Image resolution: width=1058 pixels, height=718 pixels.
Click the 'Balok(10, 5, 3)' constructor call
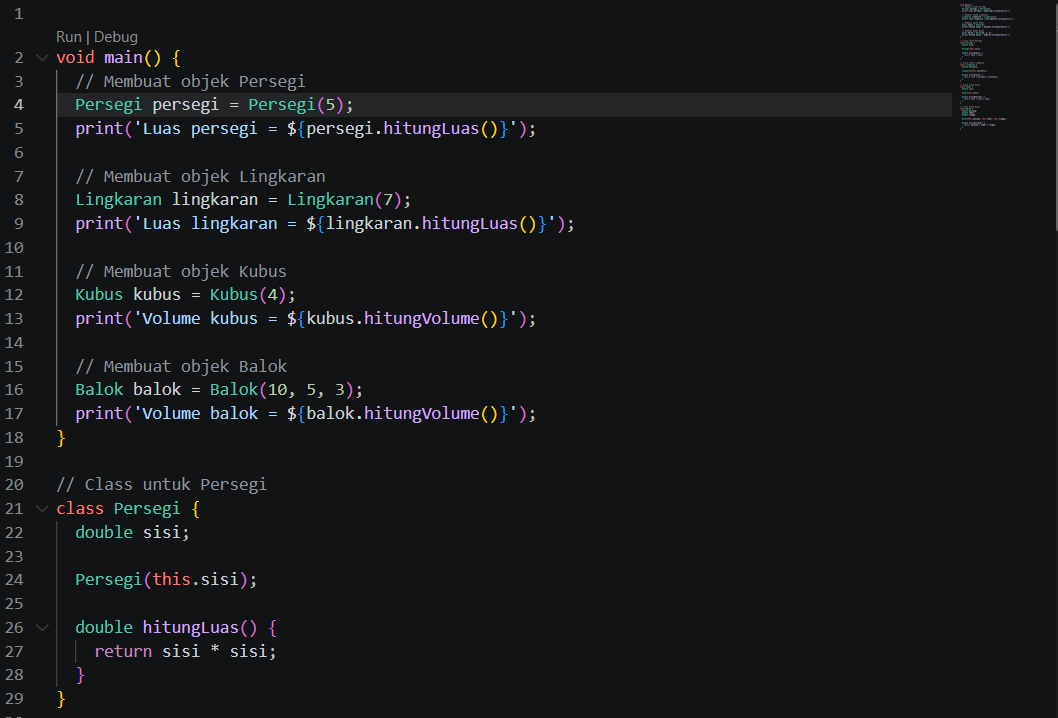[x=282, y=389]
